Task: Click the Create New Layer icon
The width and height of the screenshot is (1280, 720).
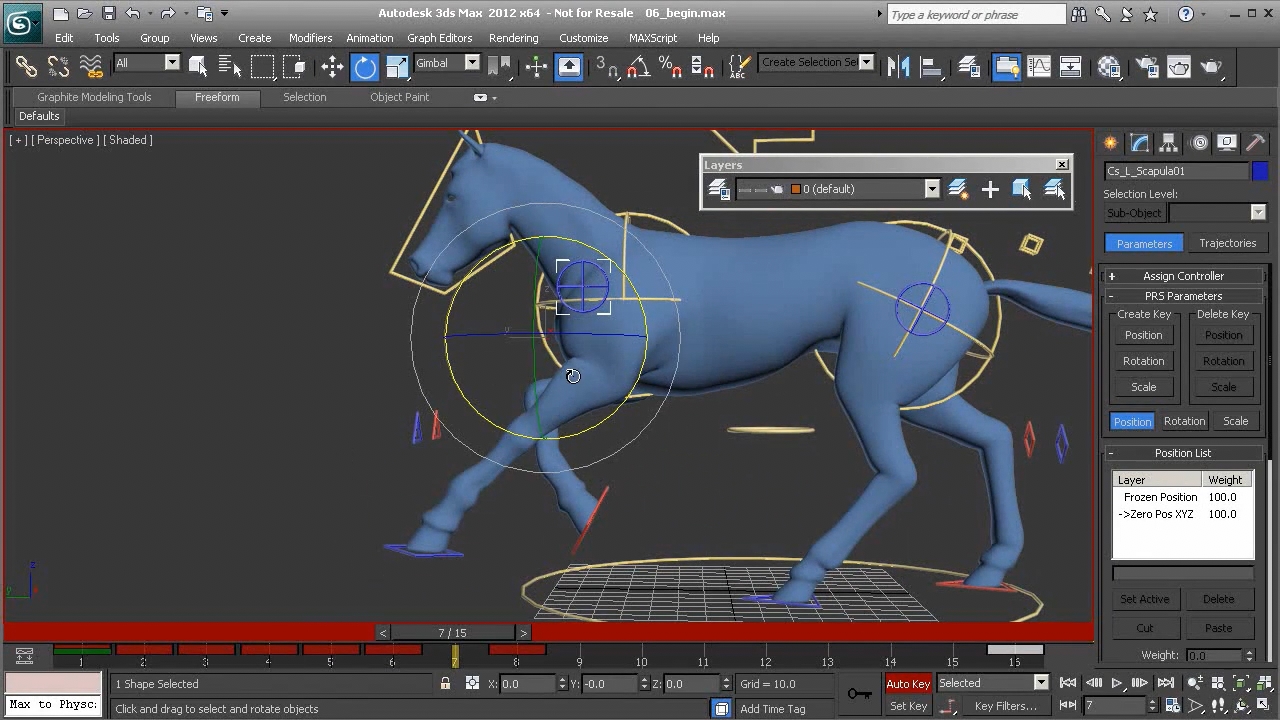Action: pos(958,189)
